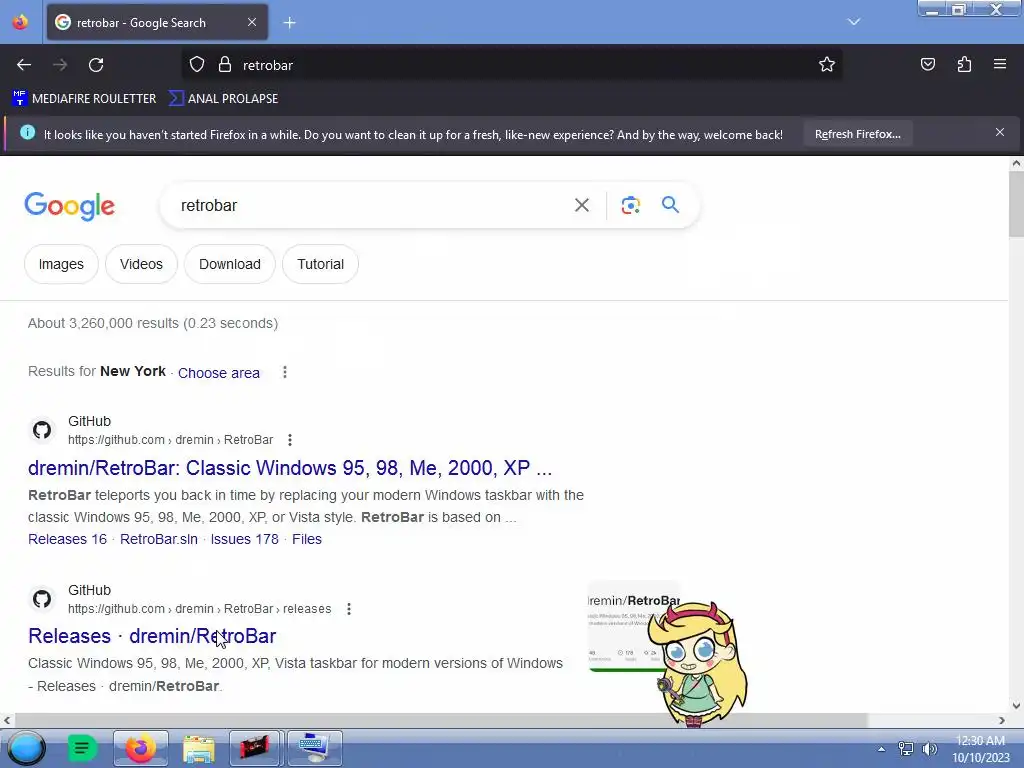Click the vertical scrollbar thumb
This screenshot has width=1024, height=768.
pos(1016,204)
